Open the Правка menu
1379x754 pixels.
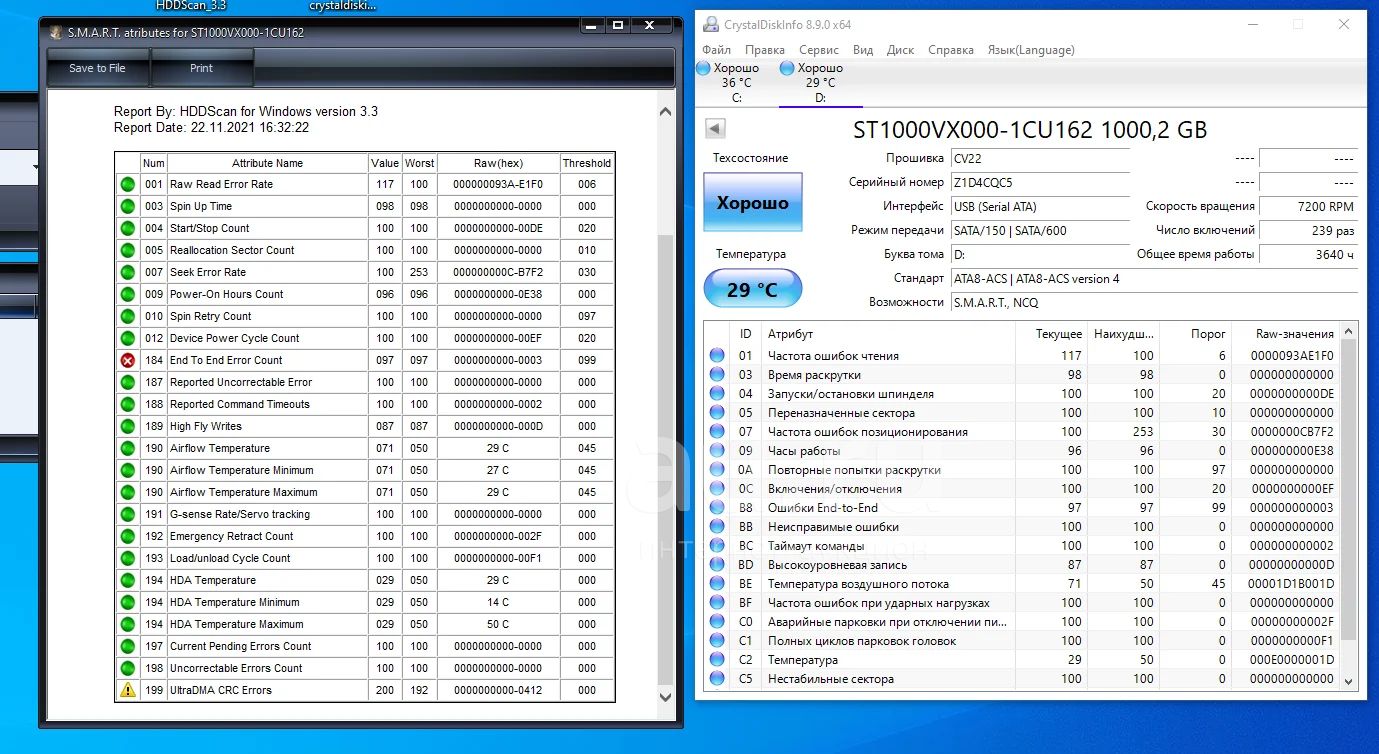(x=765, y=50)
